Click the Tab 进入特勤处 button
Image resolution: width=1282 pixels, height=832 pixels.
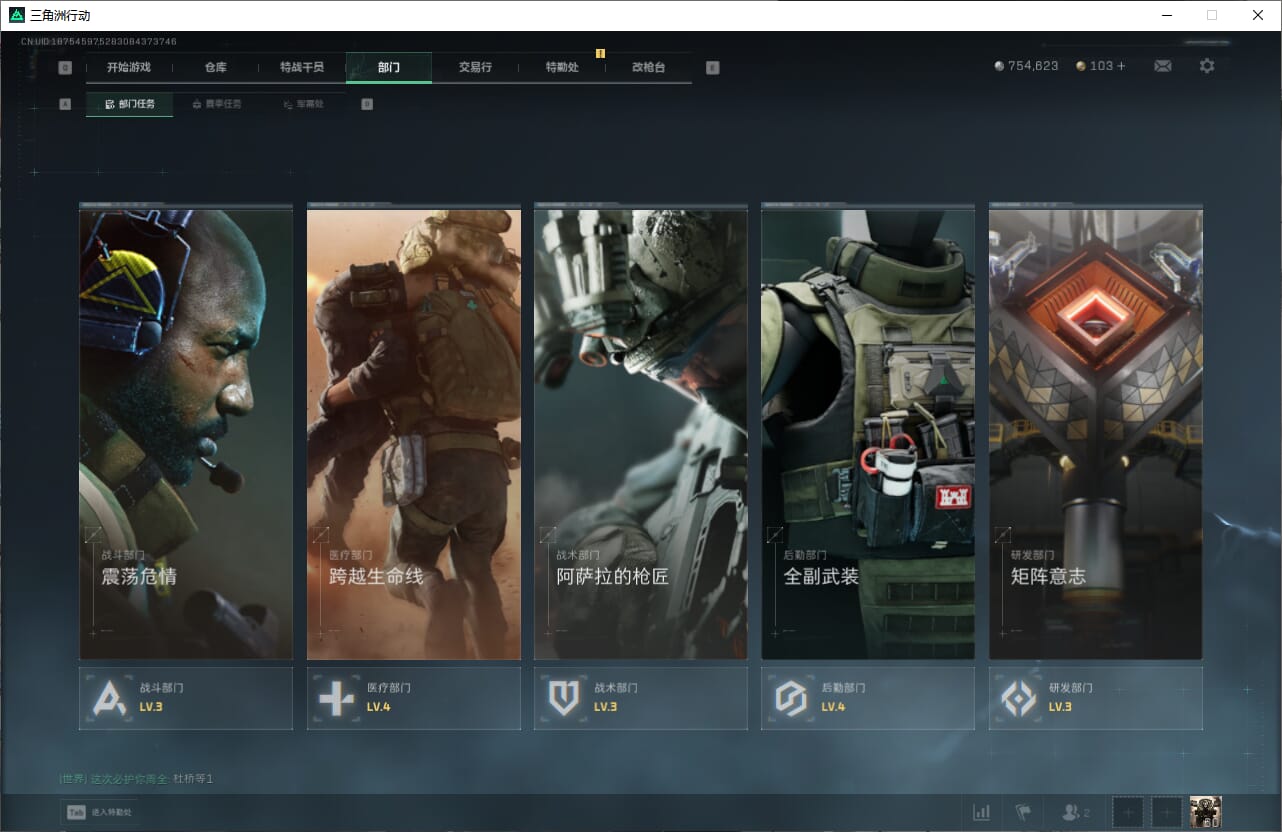[x=100, y=812]
